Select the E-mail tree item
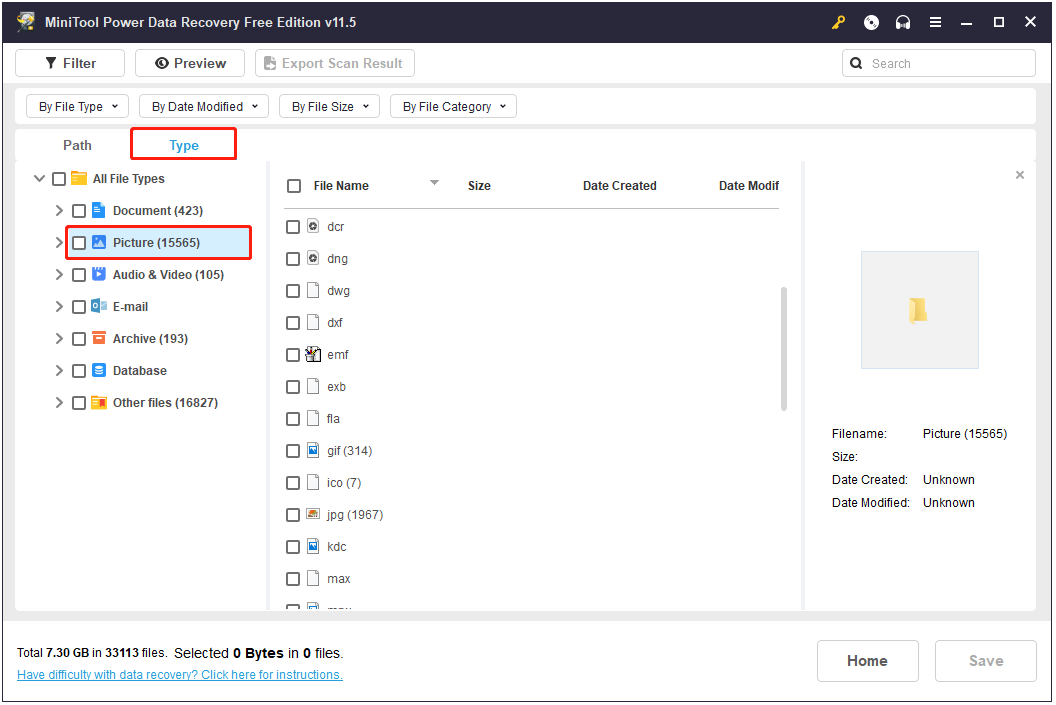The width and height of the screenshot is (1056, 705). pyautogui.click(x=131, y=307)
